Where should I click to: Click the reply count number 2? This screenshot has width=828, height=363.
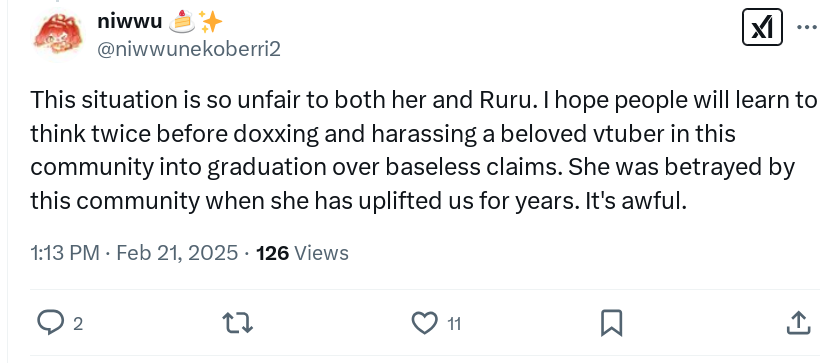(x=78, y=324)
